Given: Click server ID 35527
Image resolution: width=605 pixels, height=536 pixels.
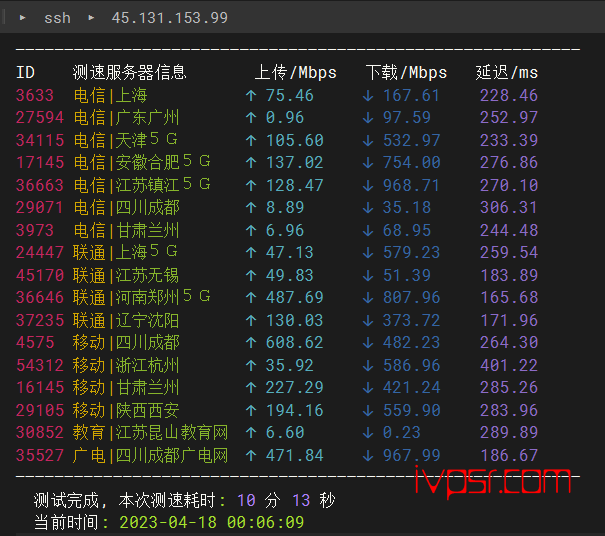Looking at the screenshot, I should (x=40, y=455).
